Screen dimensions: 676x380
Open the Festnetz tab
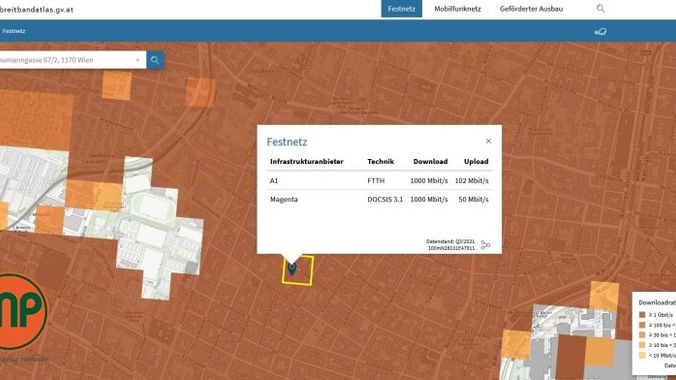[401, 9]
